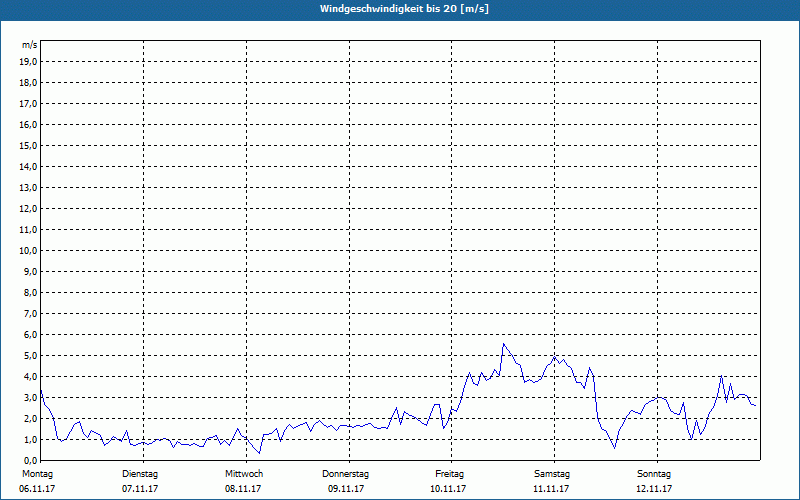Viewport: 800px width, 500px height.
Task: Select the "Sonntag" day label
Action: [x=654, y=474]
